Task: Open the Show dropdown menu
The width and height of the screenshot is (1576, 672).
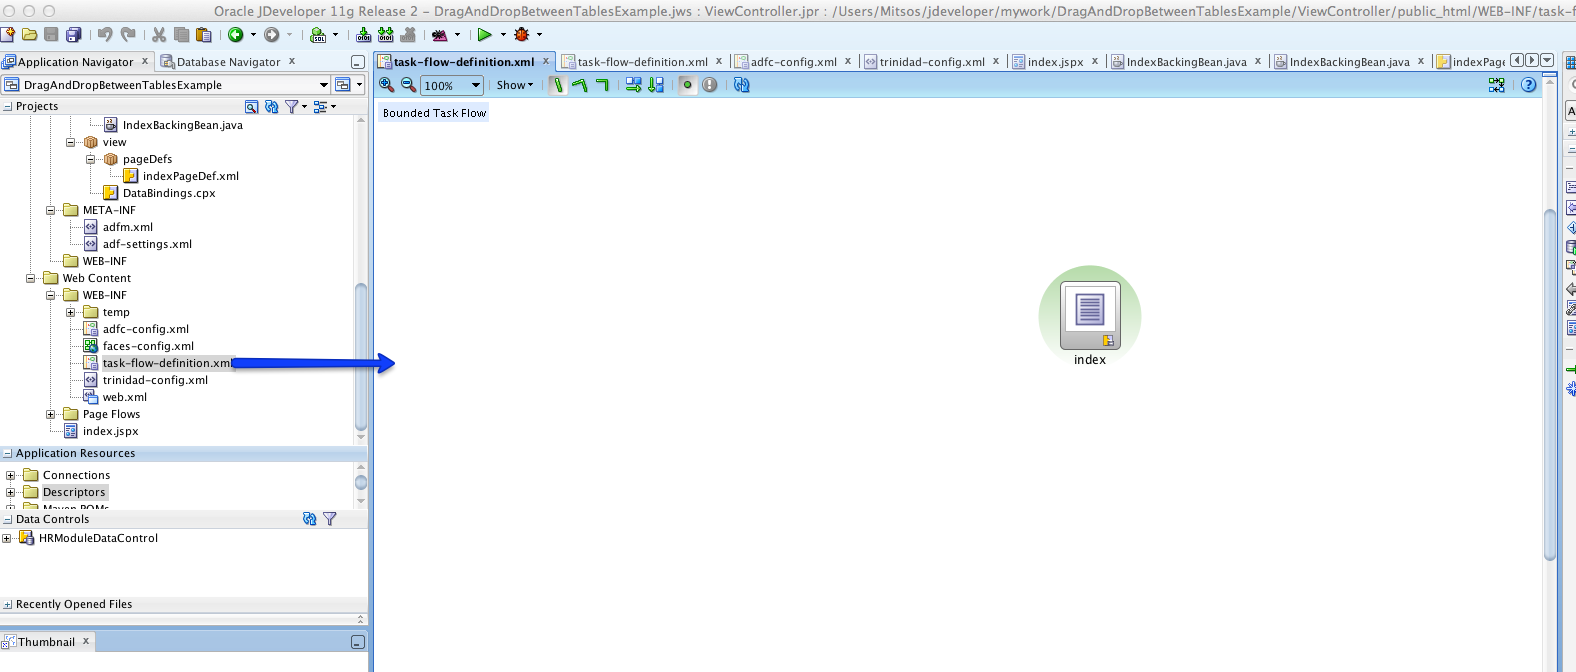Action: [x=515, y=85]
